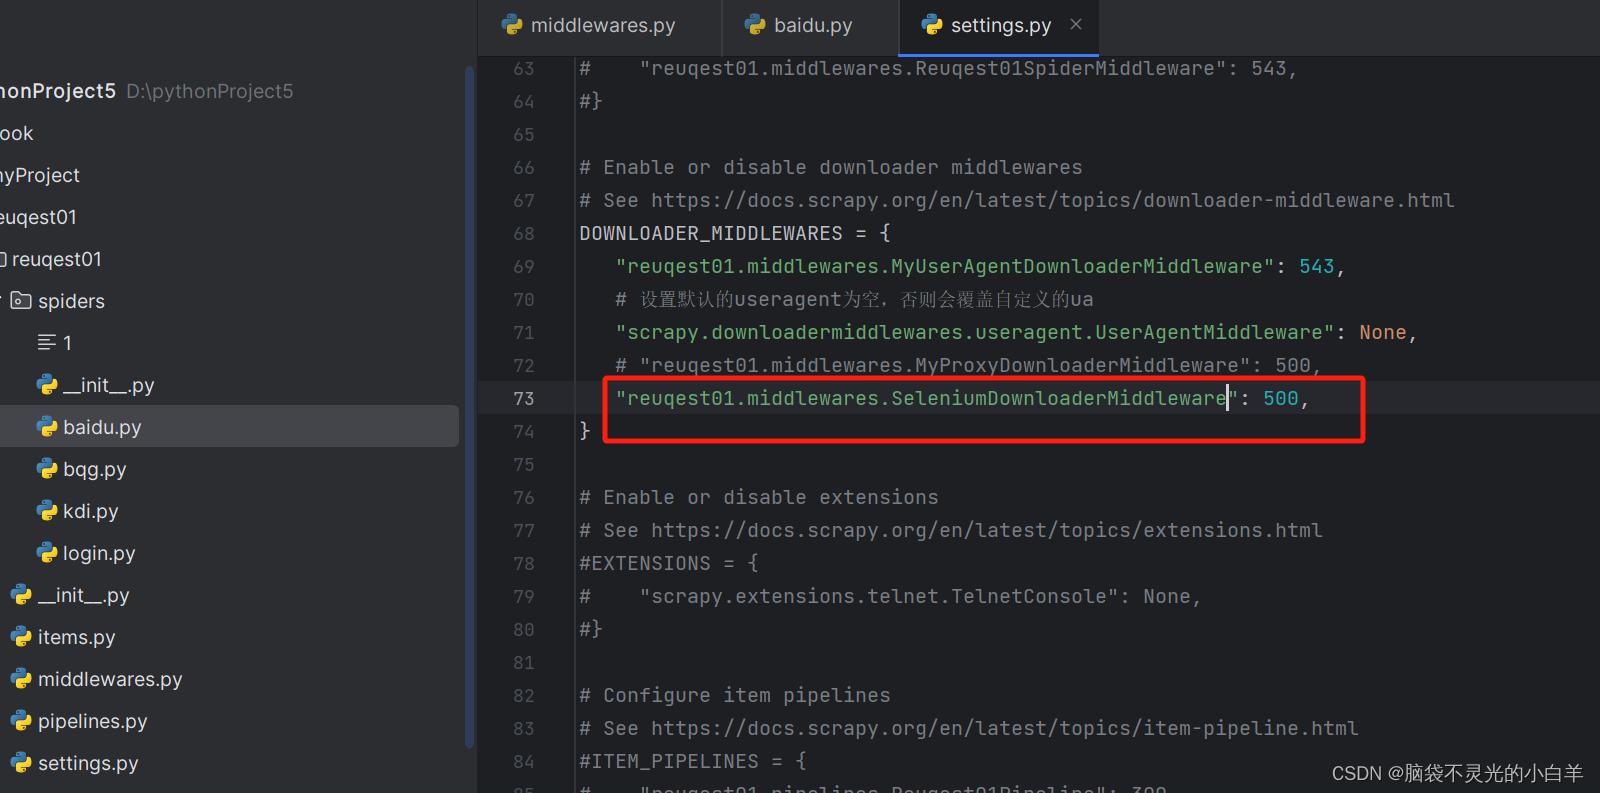Click the Python icon next to items.py
This screenshot has height=793, width=1600.
coord(21,637)
